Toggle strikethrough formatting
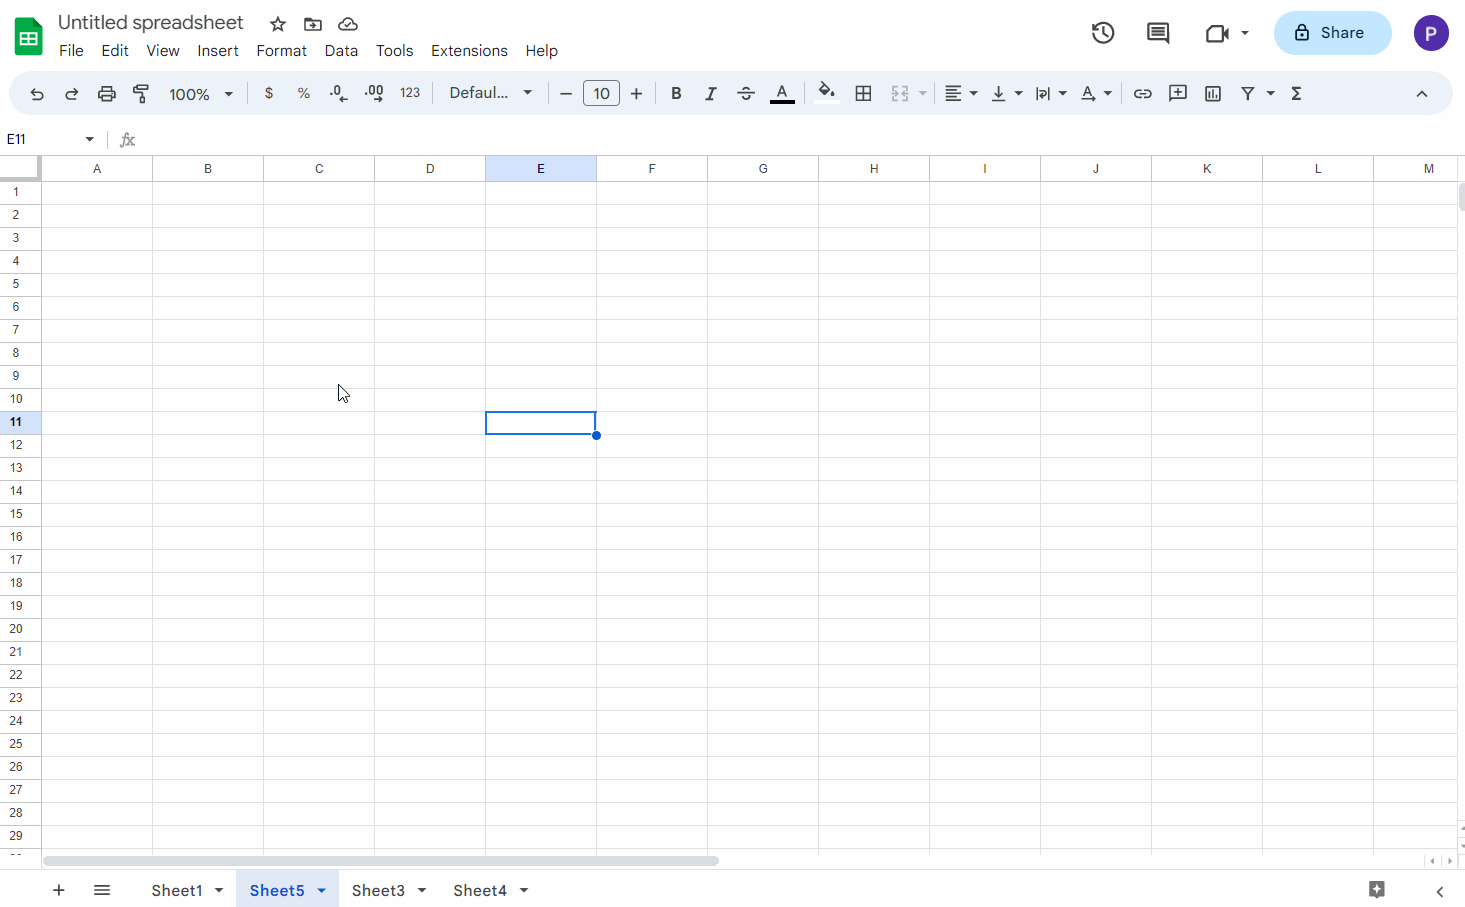1465x907 pixels. 746,93
